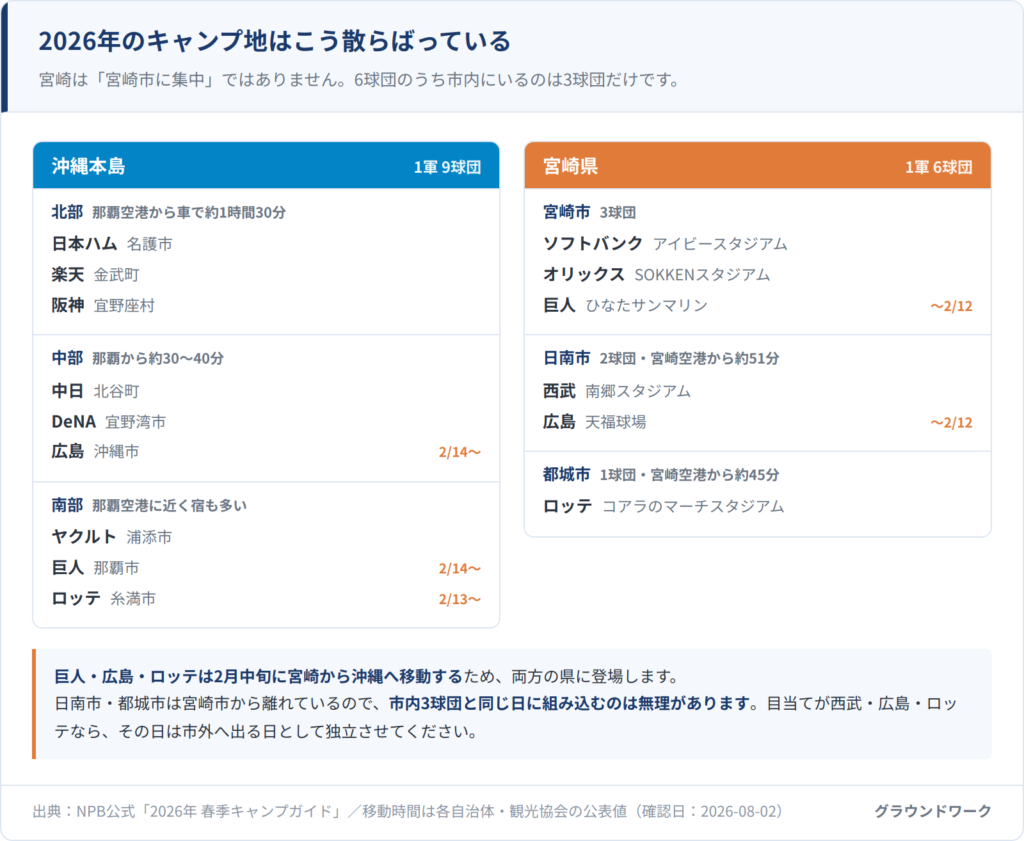The image size is (1024, 841).
Task: Select the 宮崎県 card header
Action: (758, 166)
